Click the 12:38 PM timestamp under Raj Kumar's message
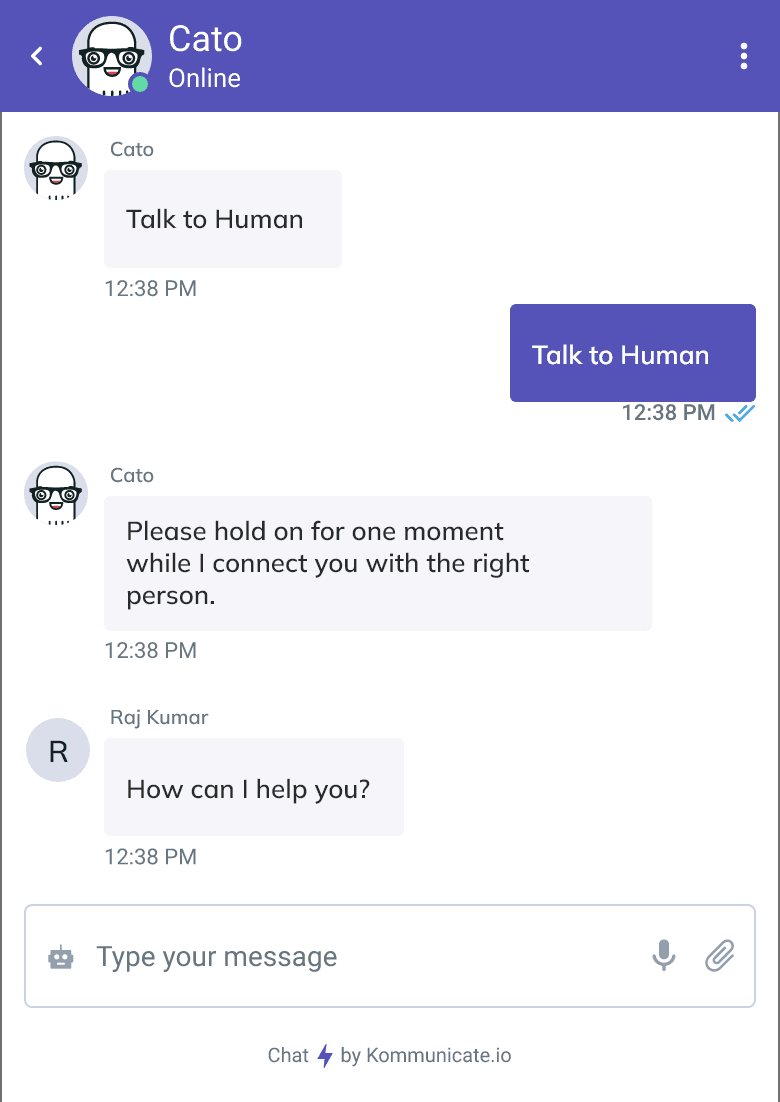780x1102 pixels. (x=150, y=857)
